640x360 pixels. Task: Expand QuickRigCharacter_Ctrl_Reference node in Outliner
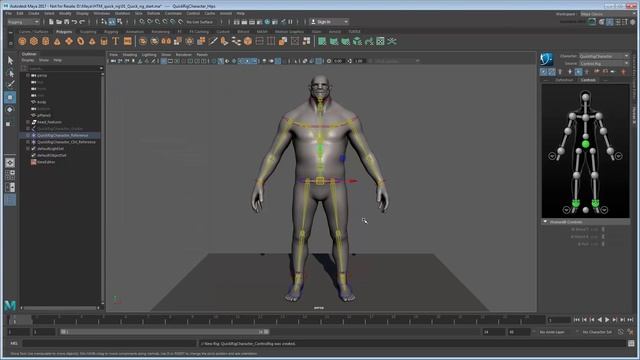(x=28, y=142)
